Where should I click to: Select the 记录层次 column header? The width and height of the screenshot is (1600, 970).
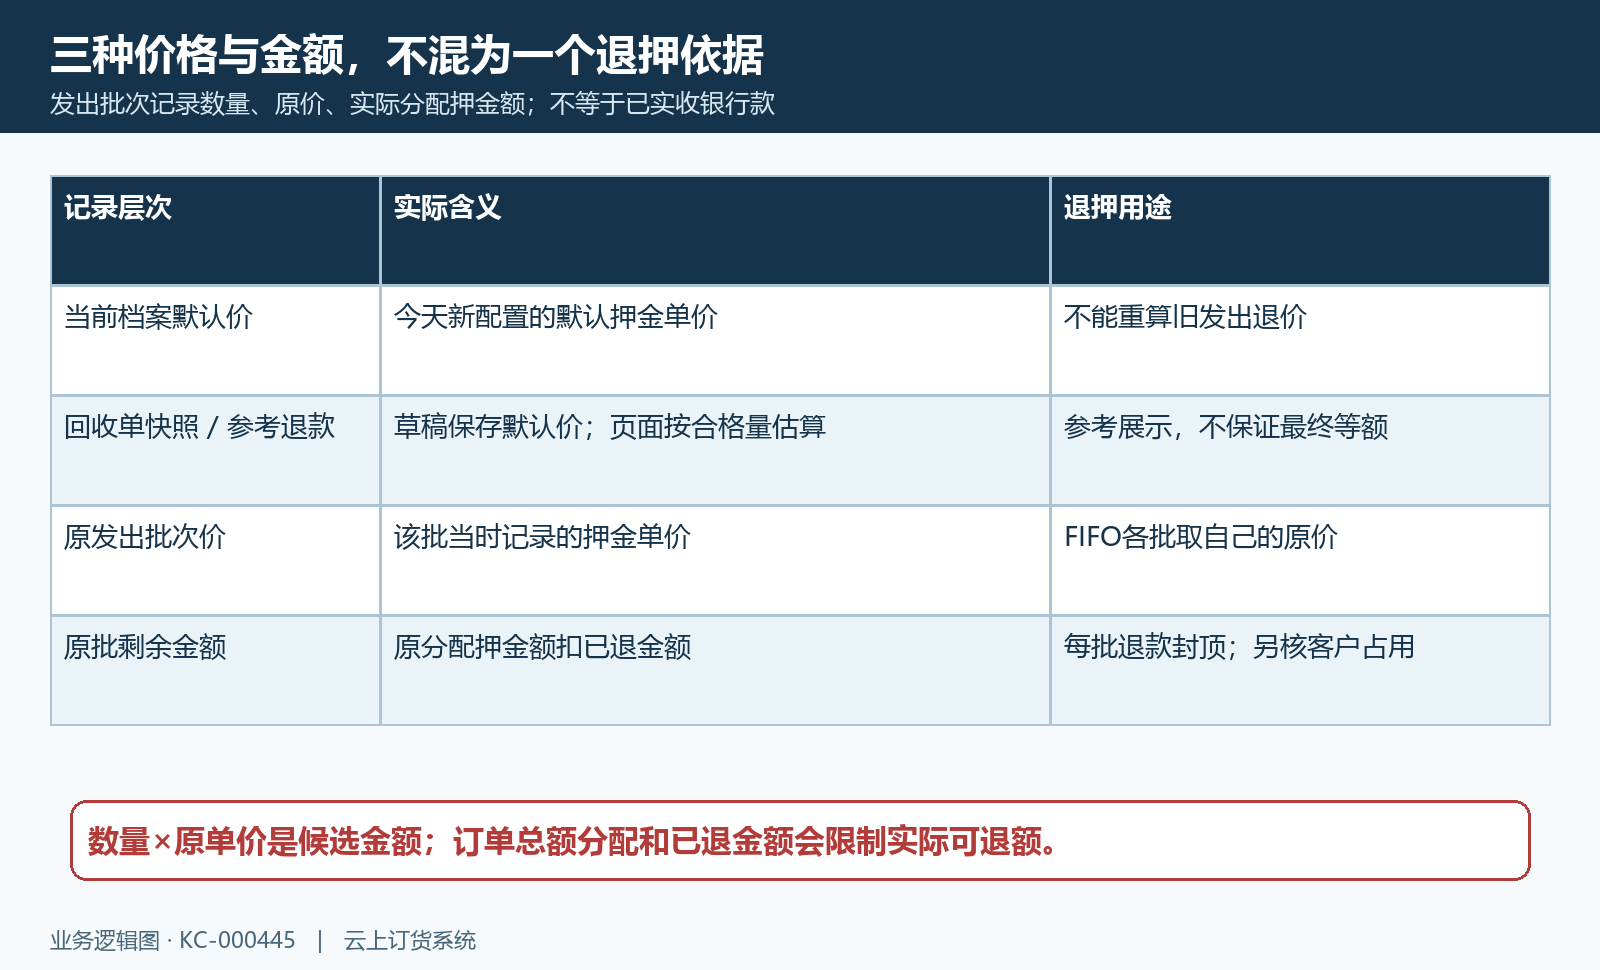[215, 231]
